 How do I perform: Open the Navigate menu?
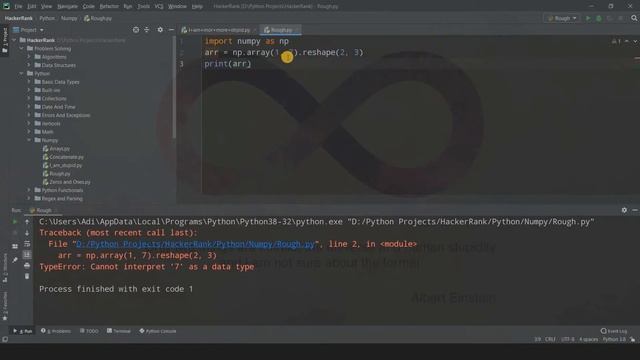67,7
